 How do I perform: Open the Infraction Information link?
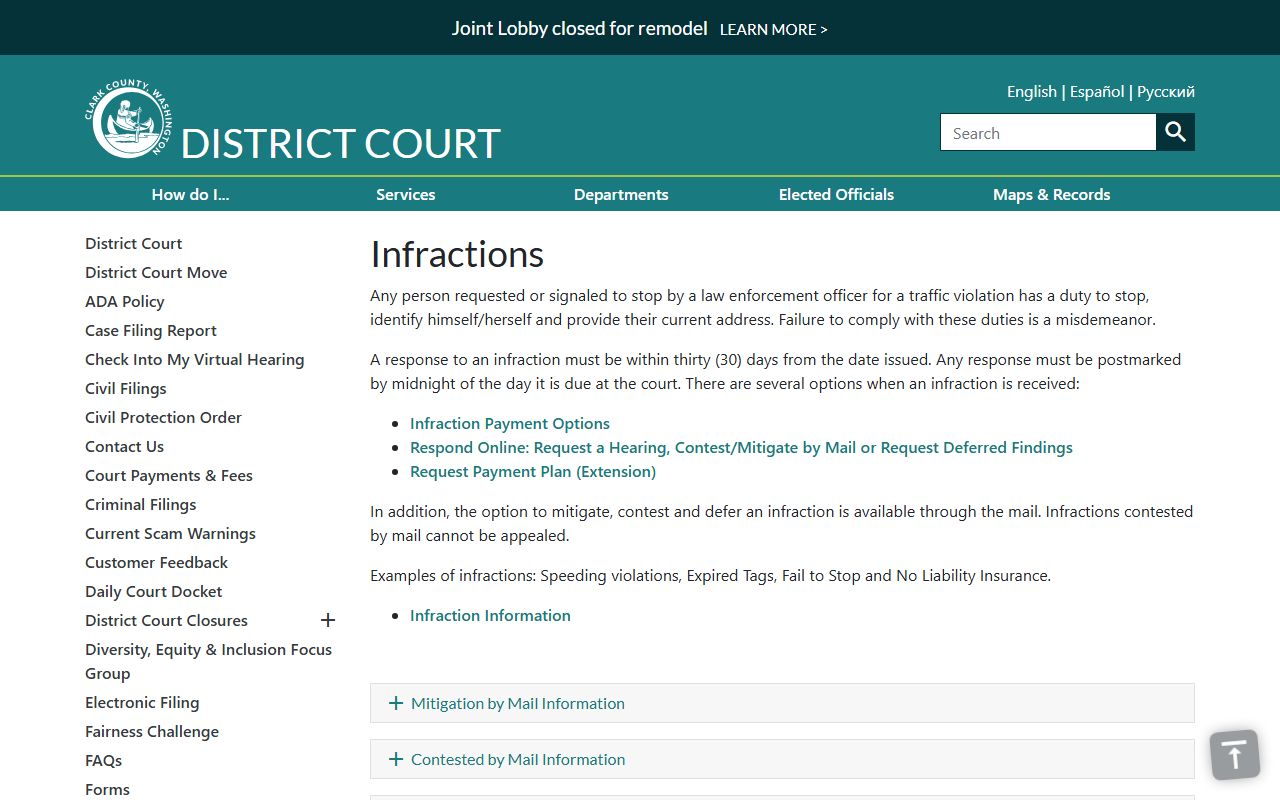(x=490, y=615)
